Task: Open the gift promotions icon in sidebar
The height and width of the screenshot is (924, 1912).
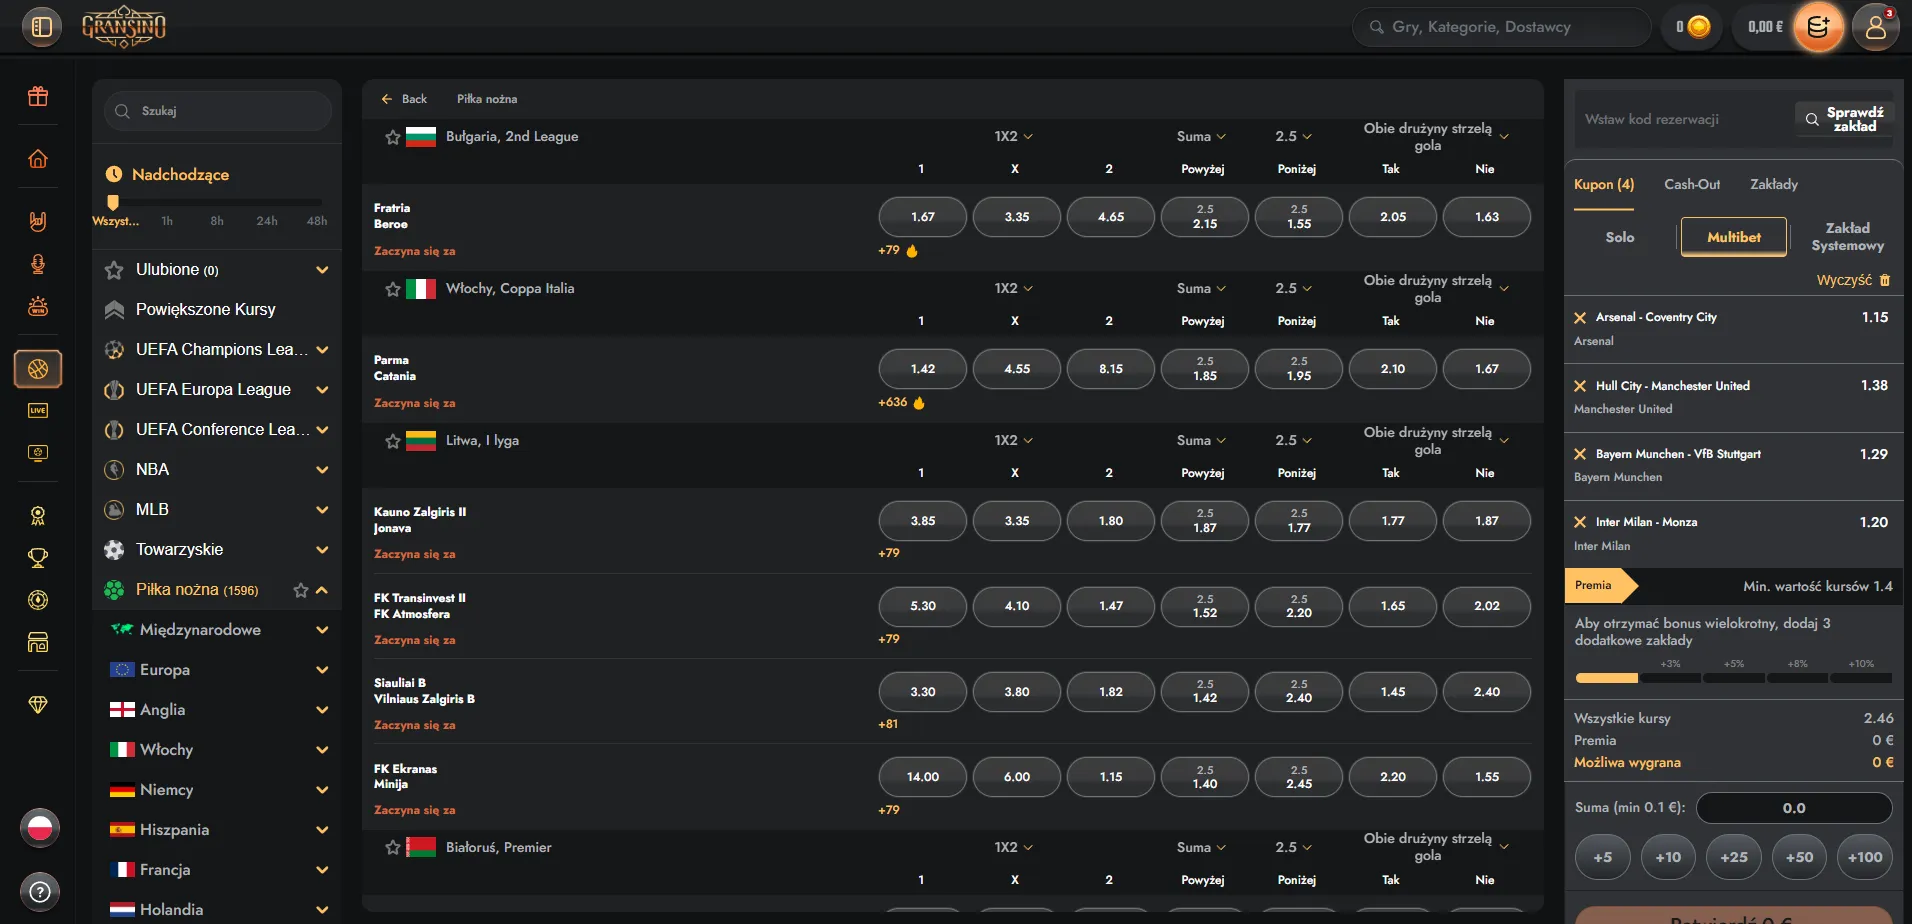Action: pos(38,96)
